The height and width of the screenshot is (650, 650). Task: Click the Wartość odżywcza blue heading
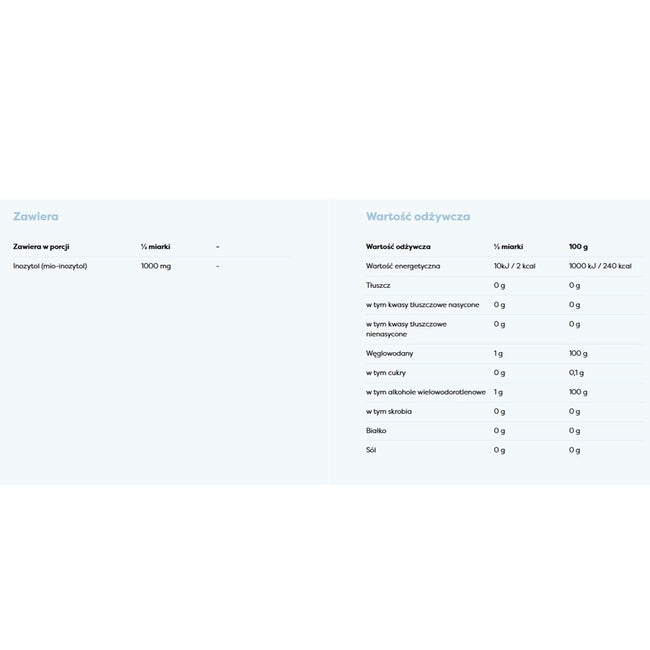point(418,216)
